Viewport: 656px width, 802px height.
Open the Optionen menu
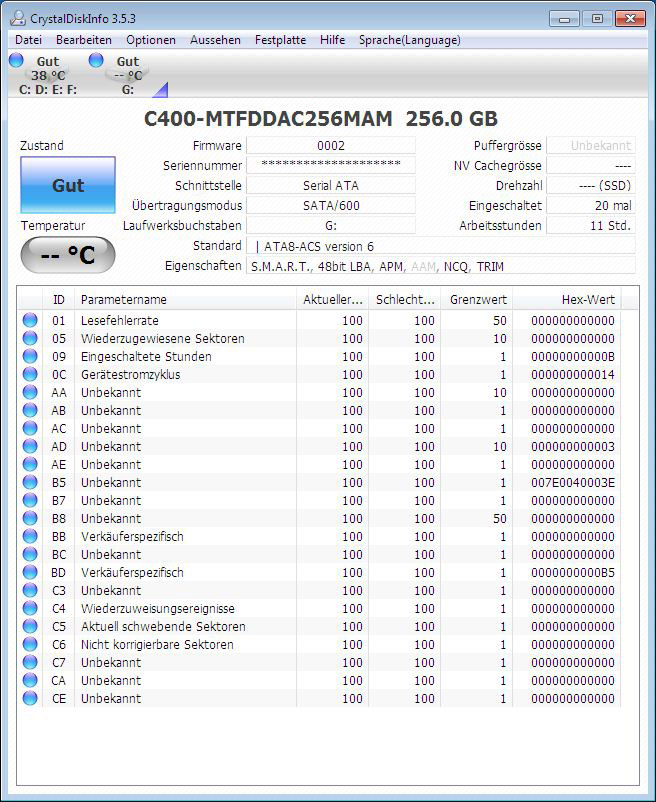151,40
